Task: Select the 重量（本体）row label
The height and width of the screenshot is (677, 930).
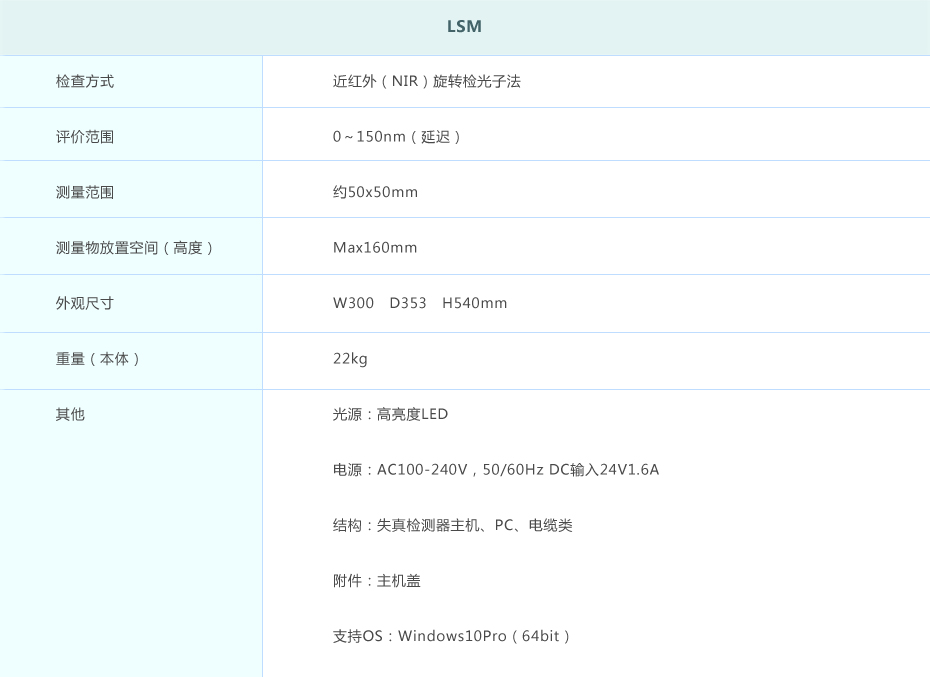Action: tap(99, 359)
